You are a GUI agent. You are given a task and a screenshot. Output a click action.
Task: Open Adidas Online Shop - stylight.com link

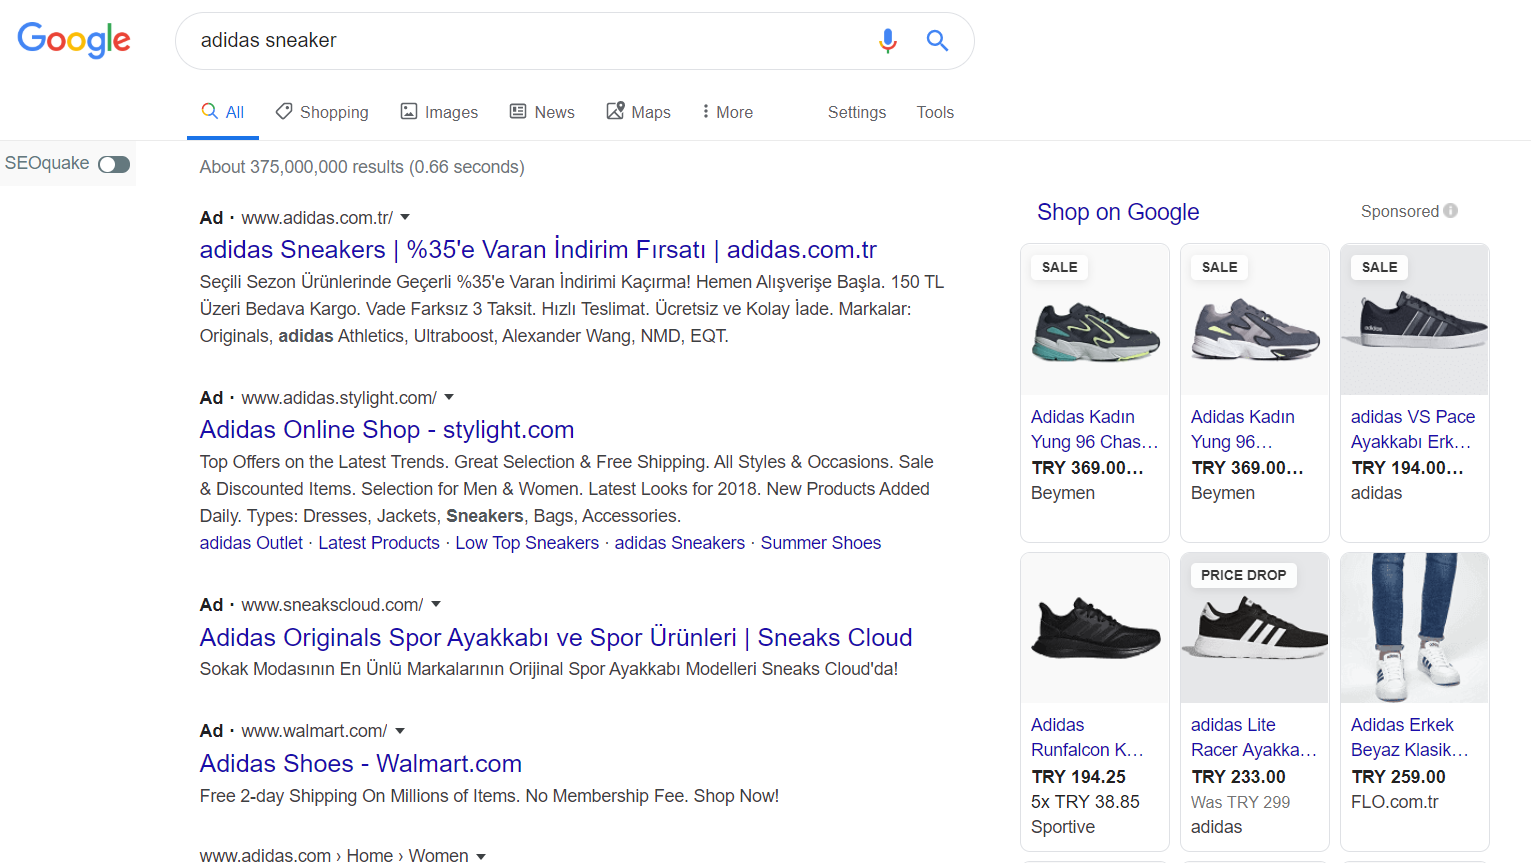[x=387, y=429]
